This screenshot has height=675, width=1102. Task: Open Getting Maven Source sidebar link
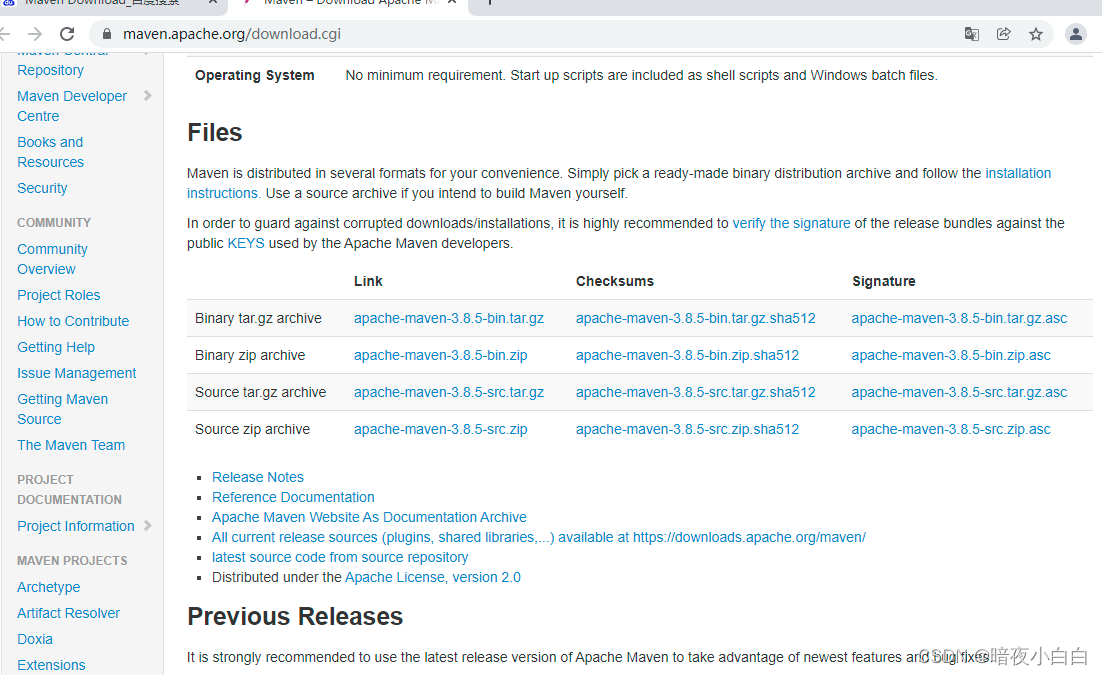click(63, 409)
